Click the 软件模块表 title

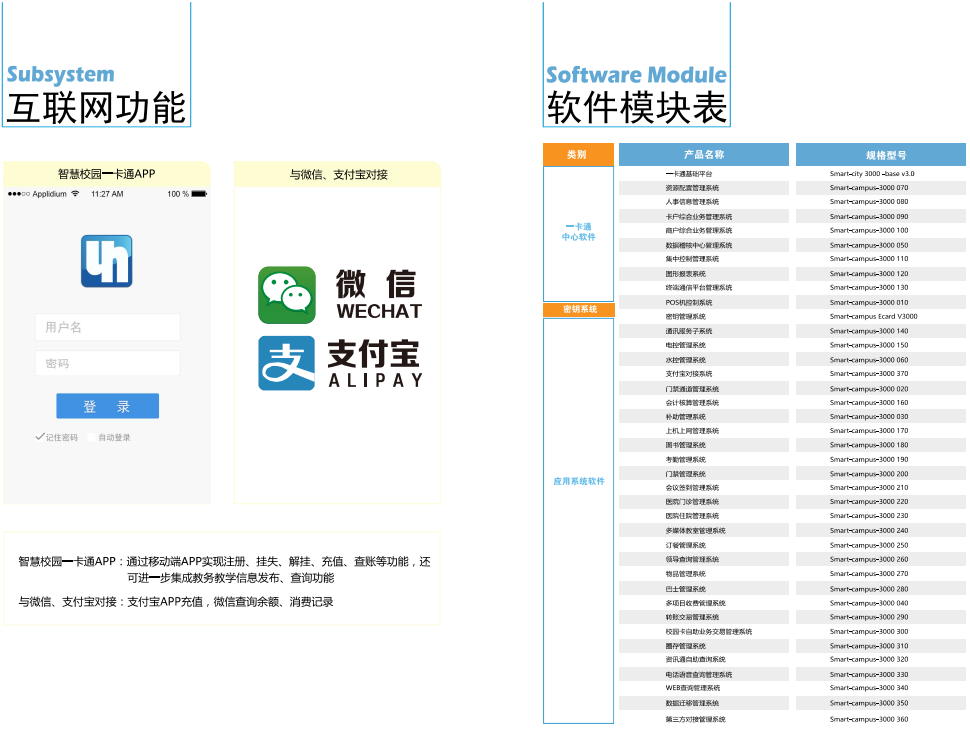[637, 108]
